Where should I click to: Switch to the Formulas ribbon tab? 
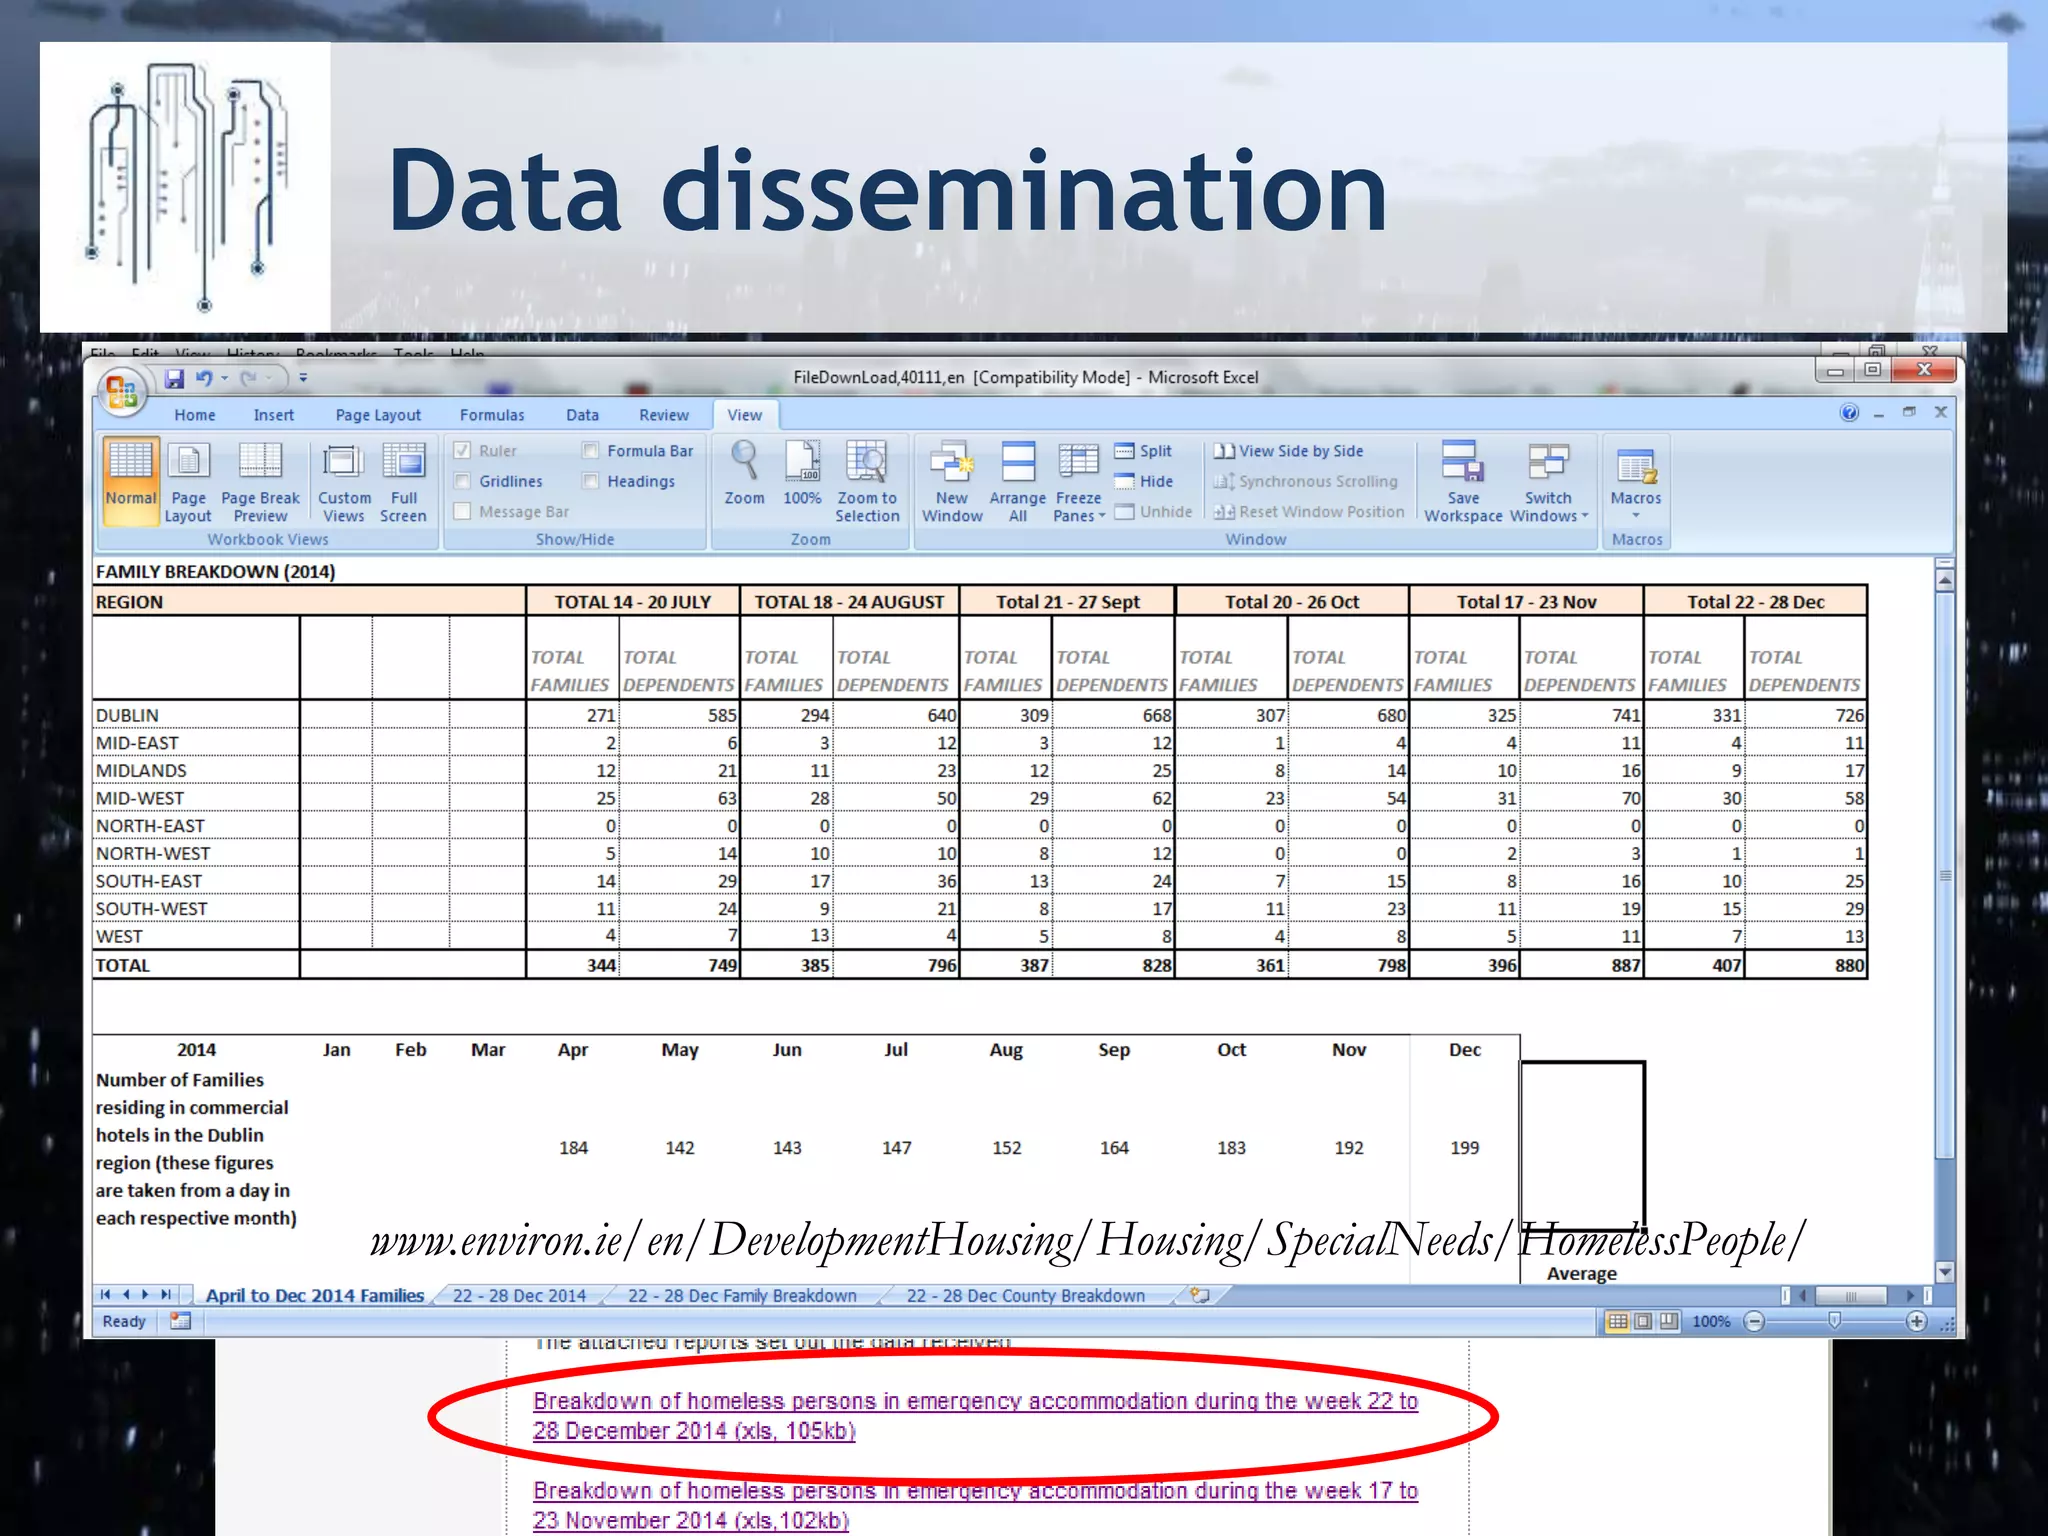pyautogui.click(x=491, y=415)
